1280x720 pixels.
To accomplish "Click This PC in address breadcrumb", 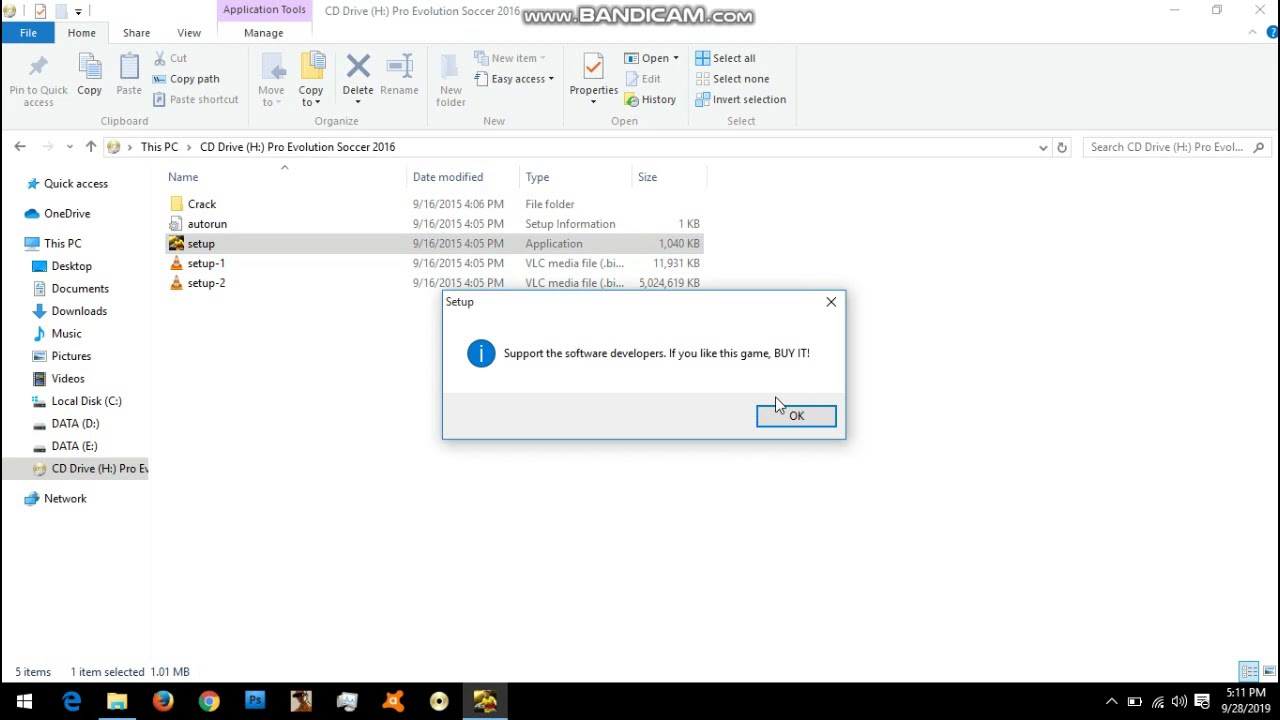I will click(159, 147).
